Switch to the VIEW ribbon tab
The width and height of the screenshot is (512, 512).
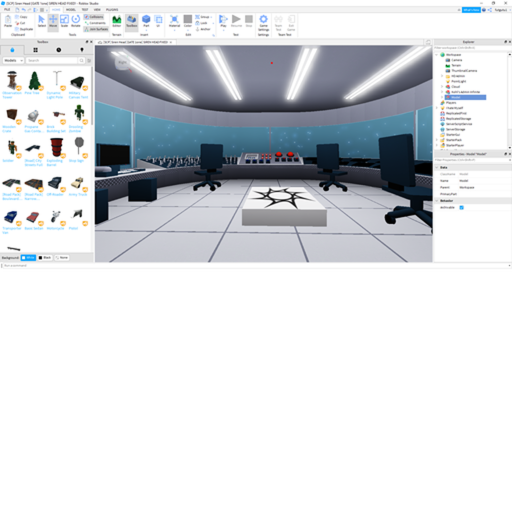coord(97,10)
